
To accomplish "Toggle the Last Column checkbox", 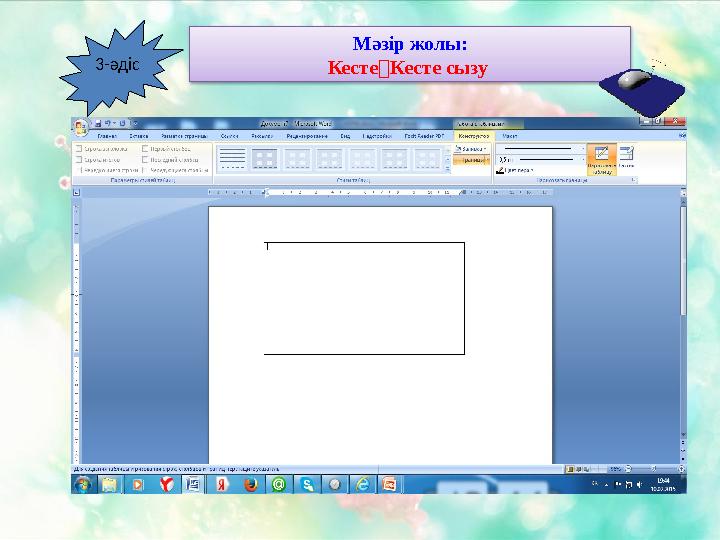I will coord(145,160).
